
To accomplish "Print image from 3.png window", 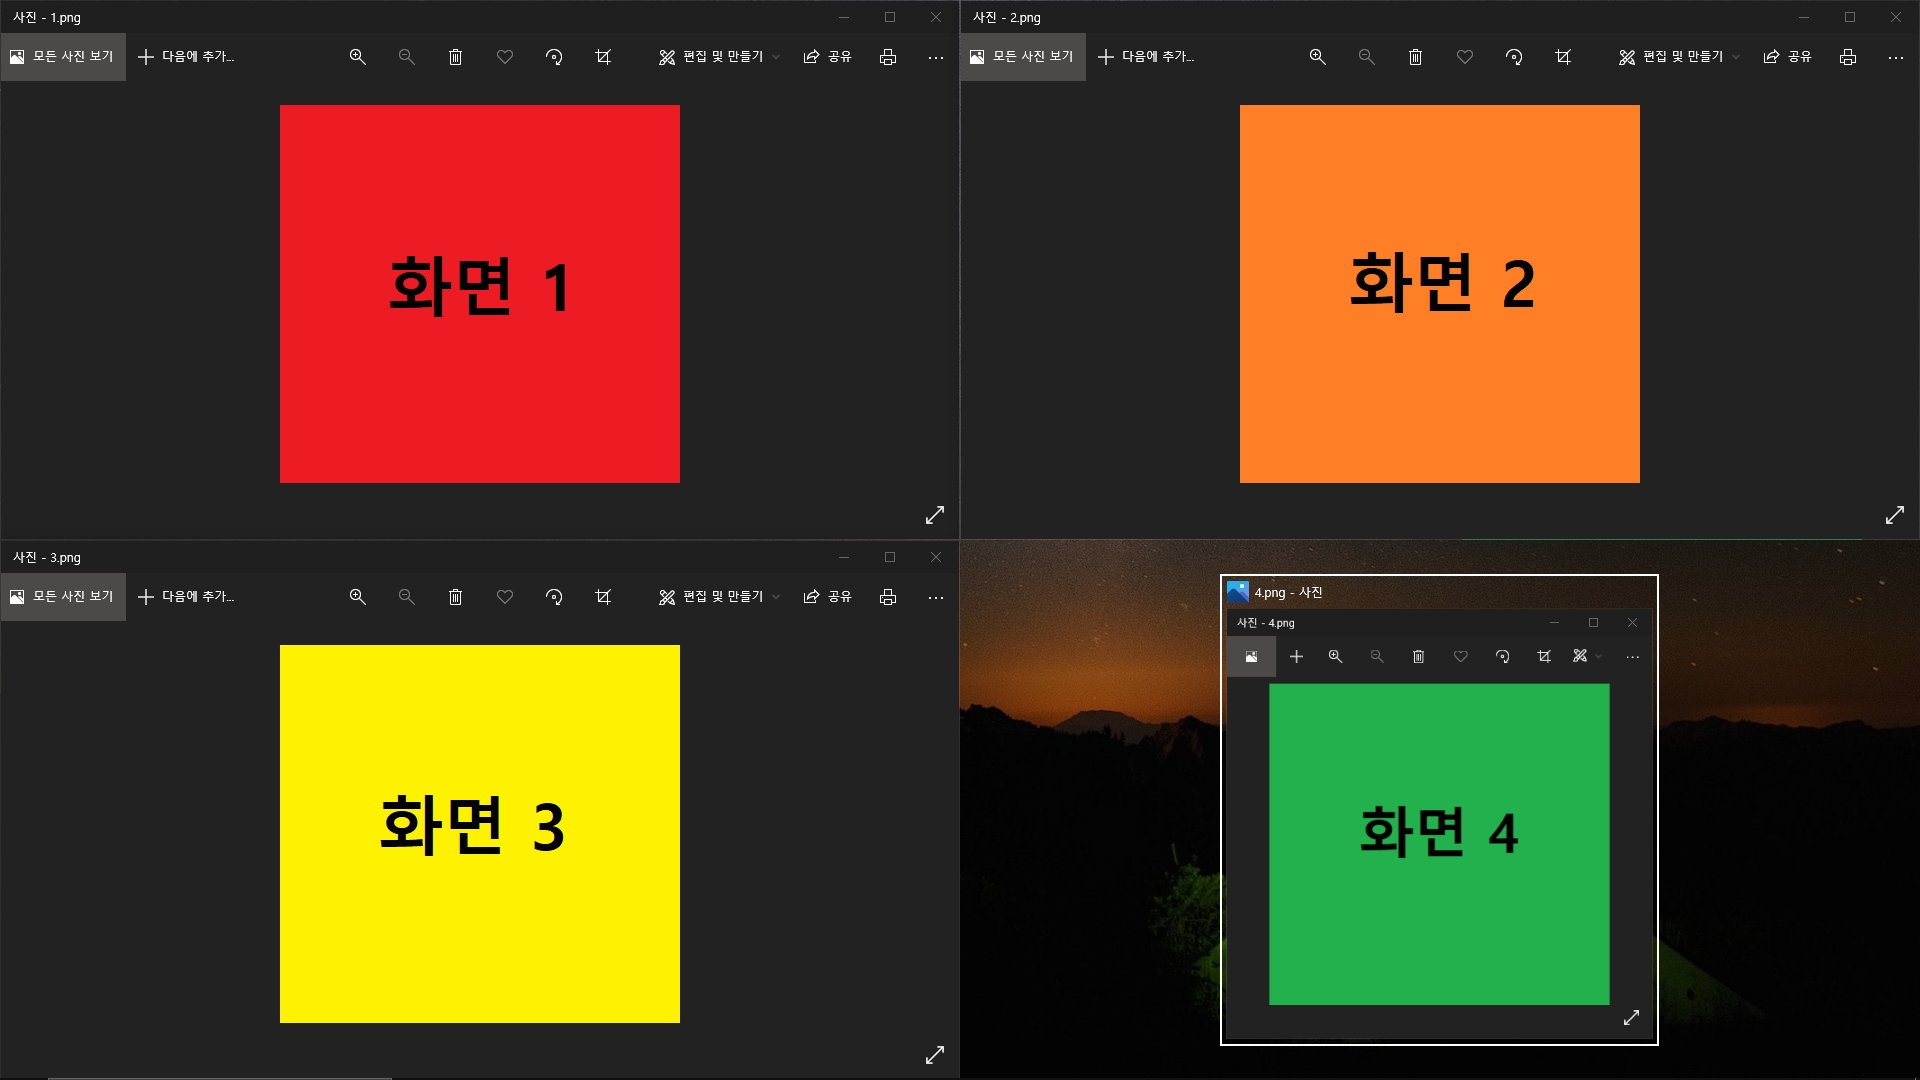I will tap(887, 597).
